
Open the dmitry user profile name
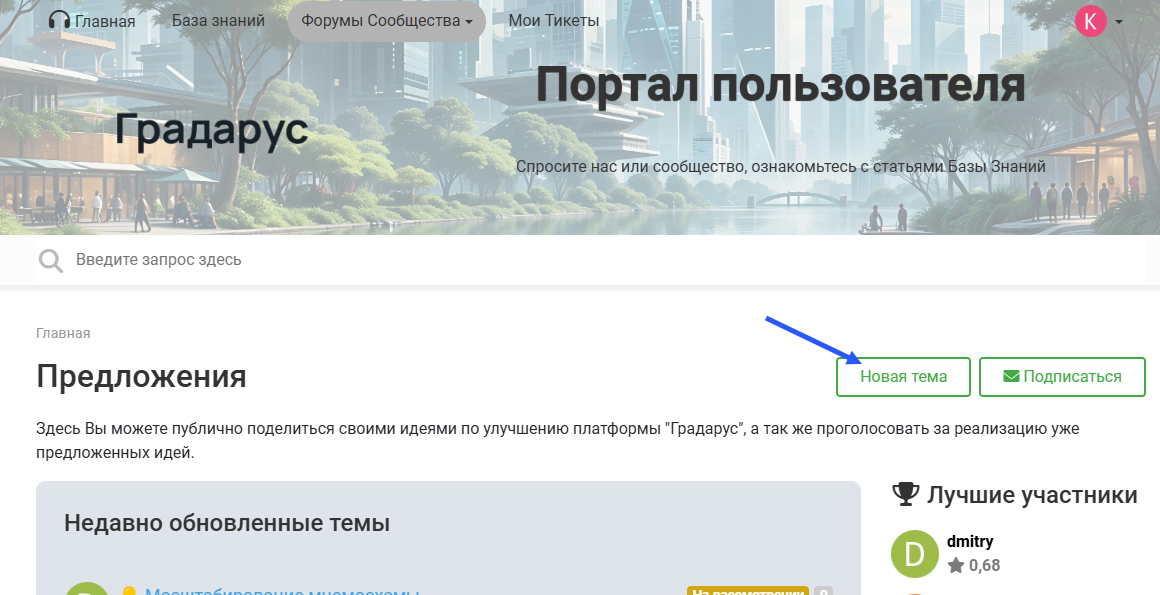pyautogui.click(x=969, y=542)
